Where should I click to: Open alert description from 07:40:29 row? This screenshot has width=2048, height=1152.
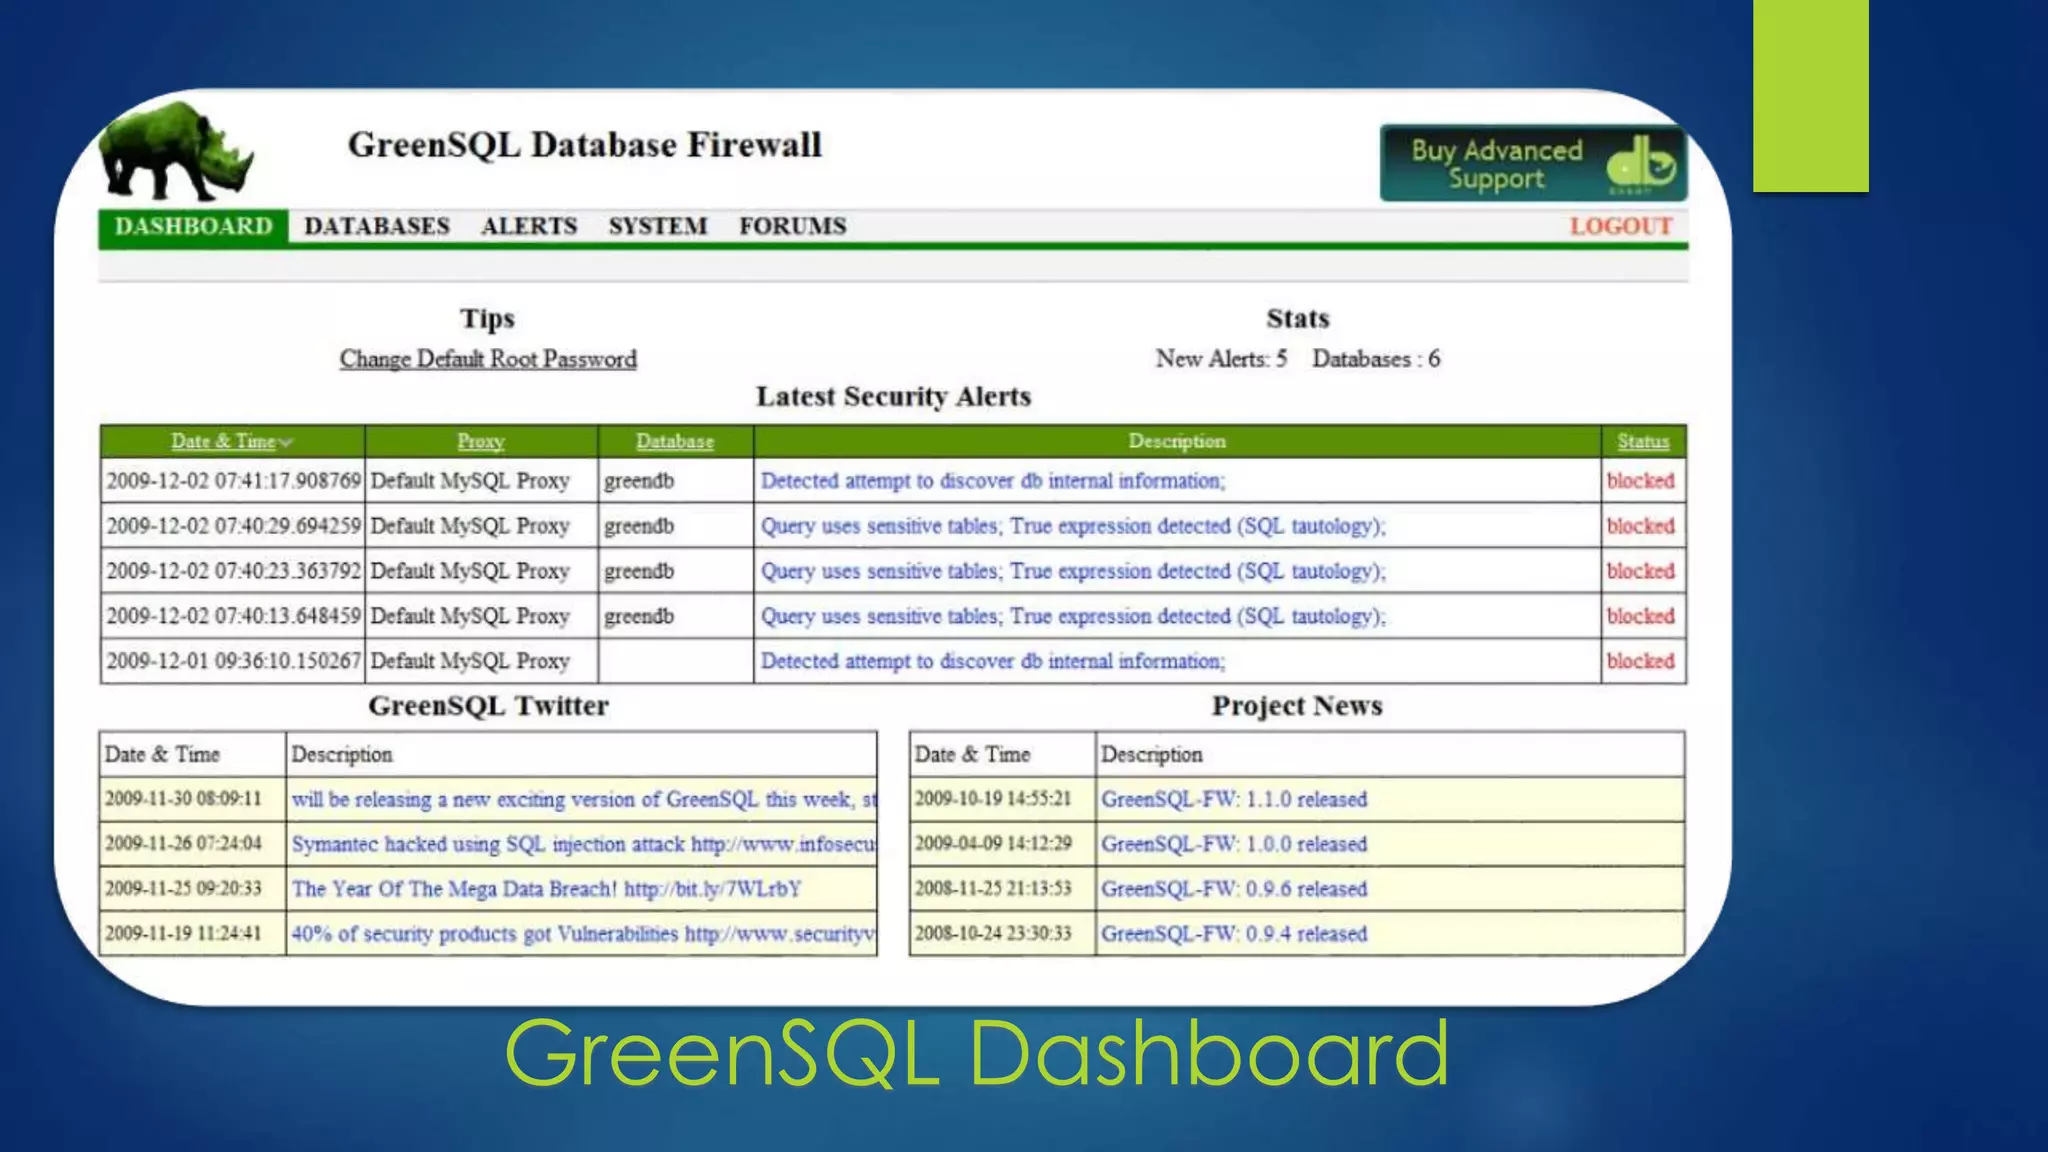tap(1073, 526)
